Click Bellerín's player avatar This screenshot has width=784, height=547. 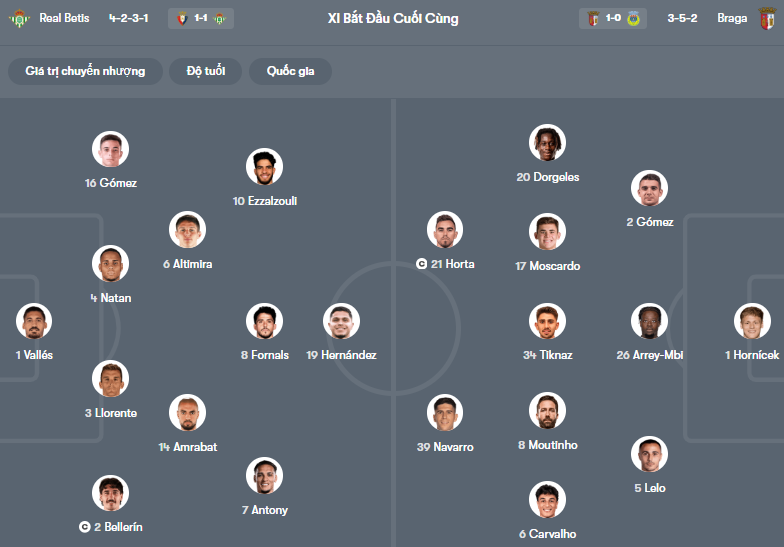tap(110, 493)
